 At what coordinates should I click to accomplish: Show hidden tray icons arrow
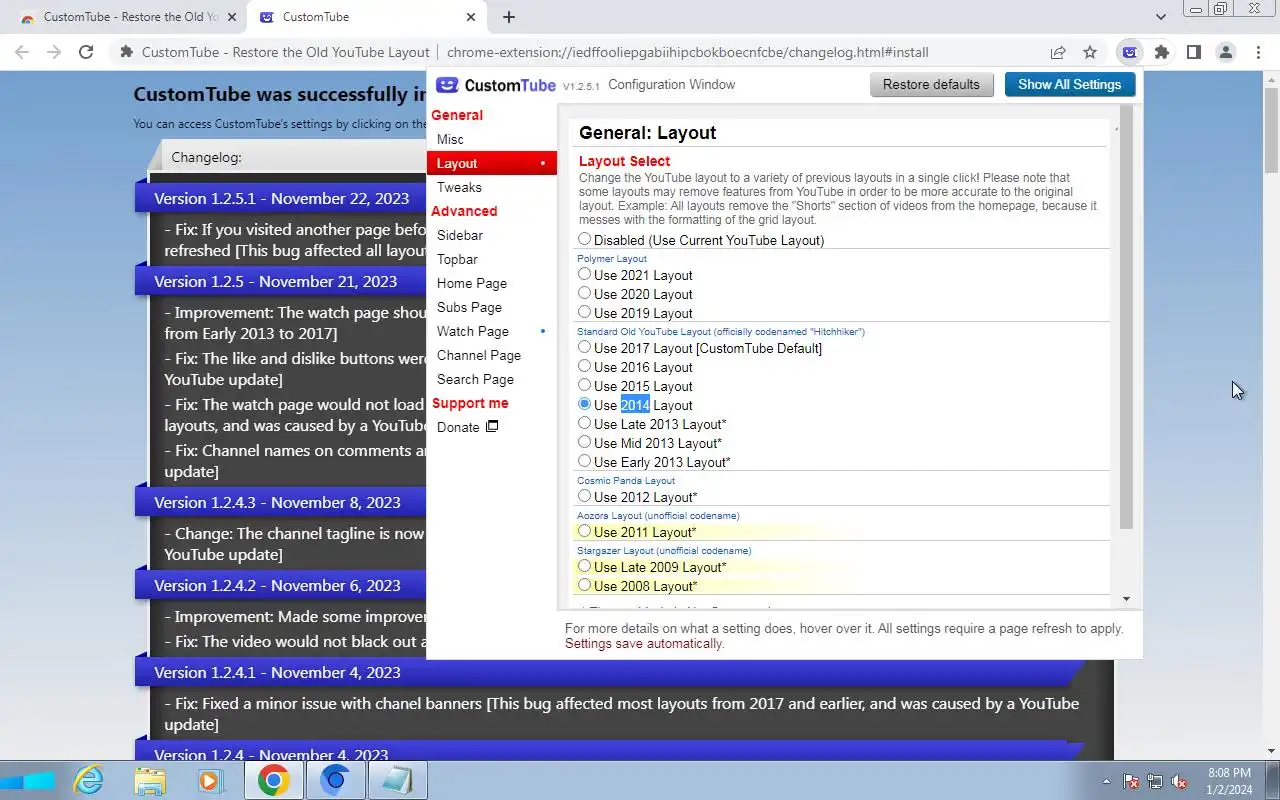(1106, 781)
